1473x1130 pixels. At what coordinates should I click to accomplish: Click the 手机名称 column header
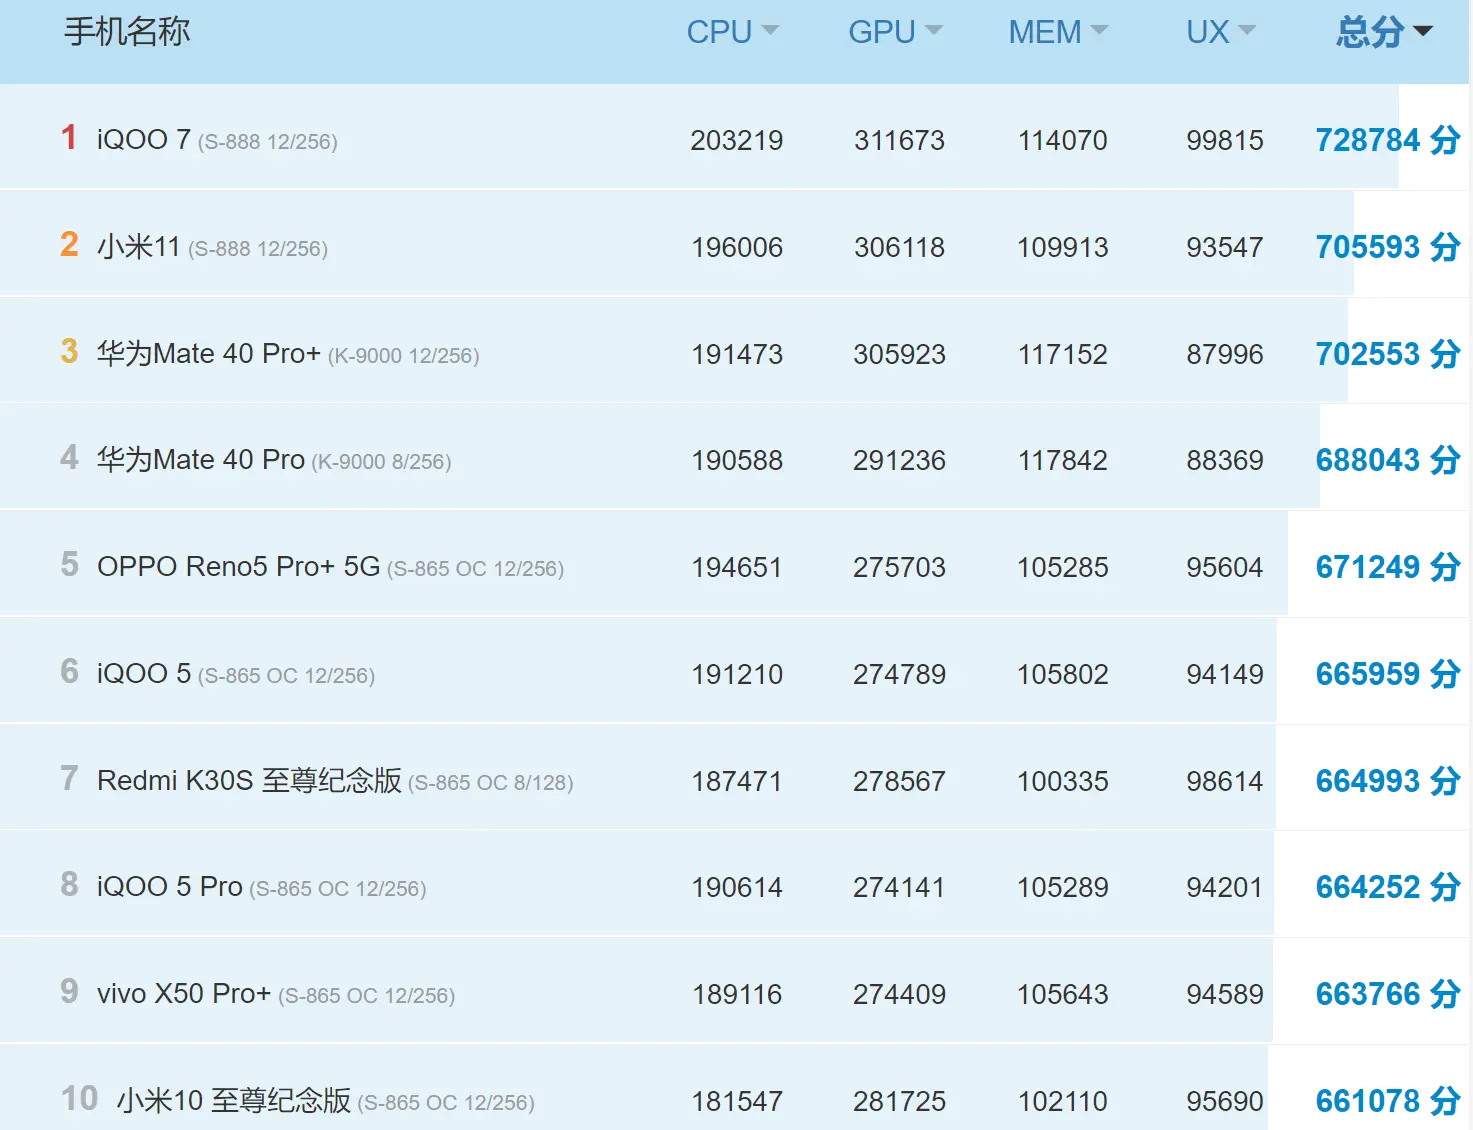point(127,32)
